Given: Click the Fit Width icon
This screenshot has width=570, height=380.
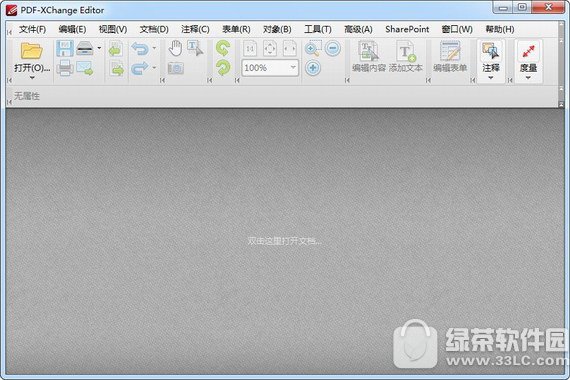Looking at the screenshot, I should (290, 48).
